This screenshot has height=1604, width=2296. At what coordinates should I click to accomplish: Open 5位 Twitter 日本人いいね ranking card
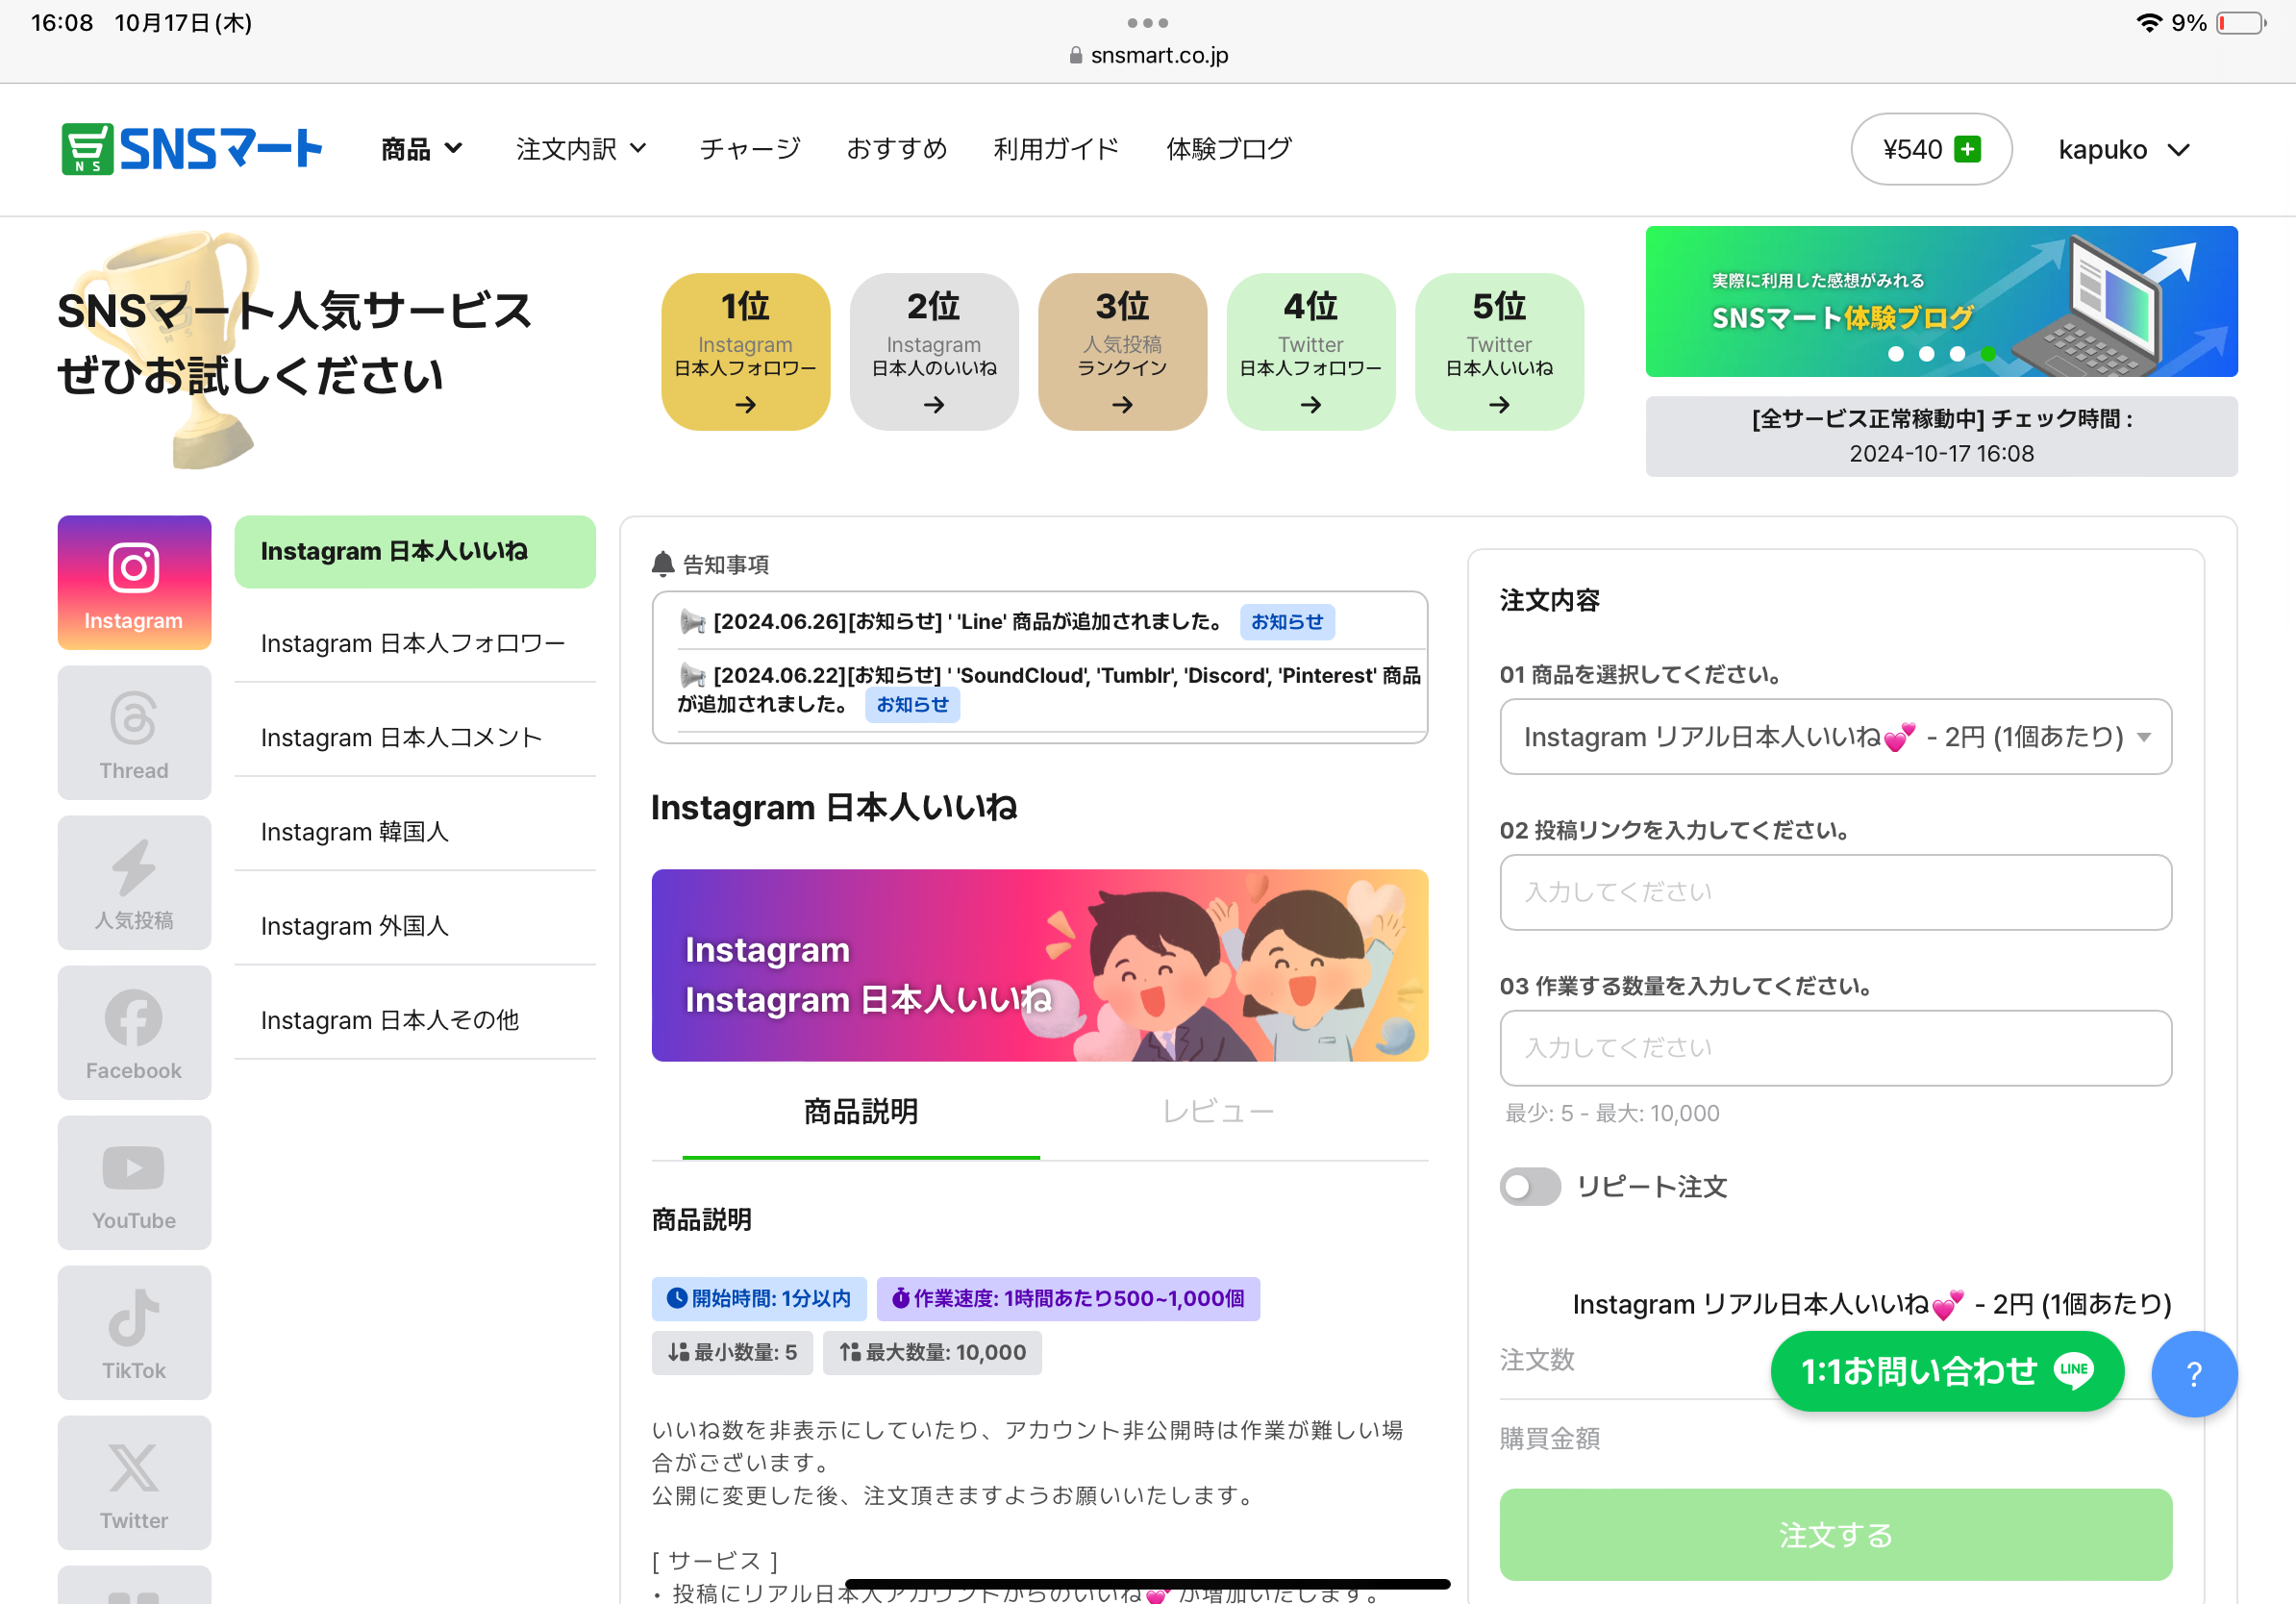1498,352
